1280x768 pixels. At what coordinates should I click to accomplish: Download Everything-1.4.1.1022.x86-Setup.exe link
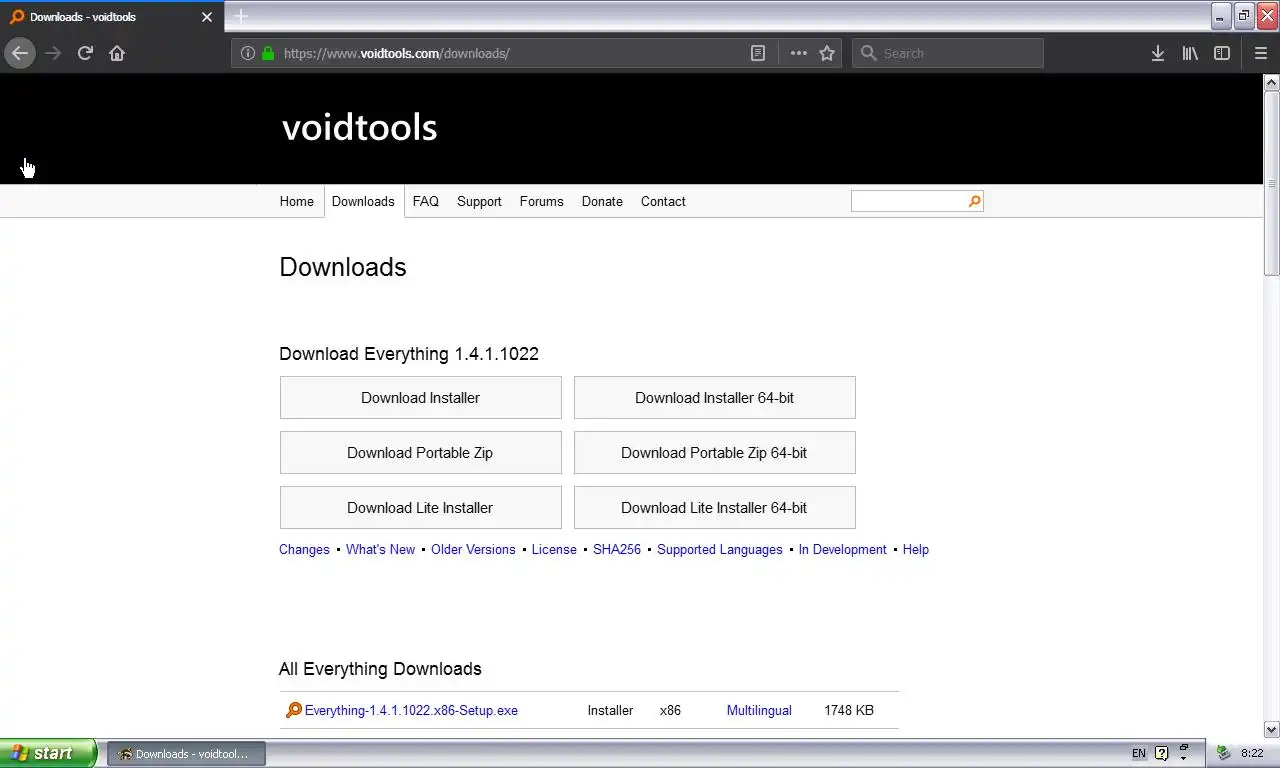(x=411, y=710)
